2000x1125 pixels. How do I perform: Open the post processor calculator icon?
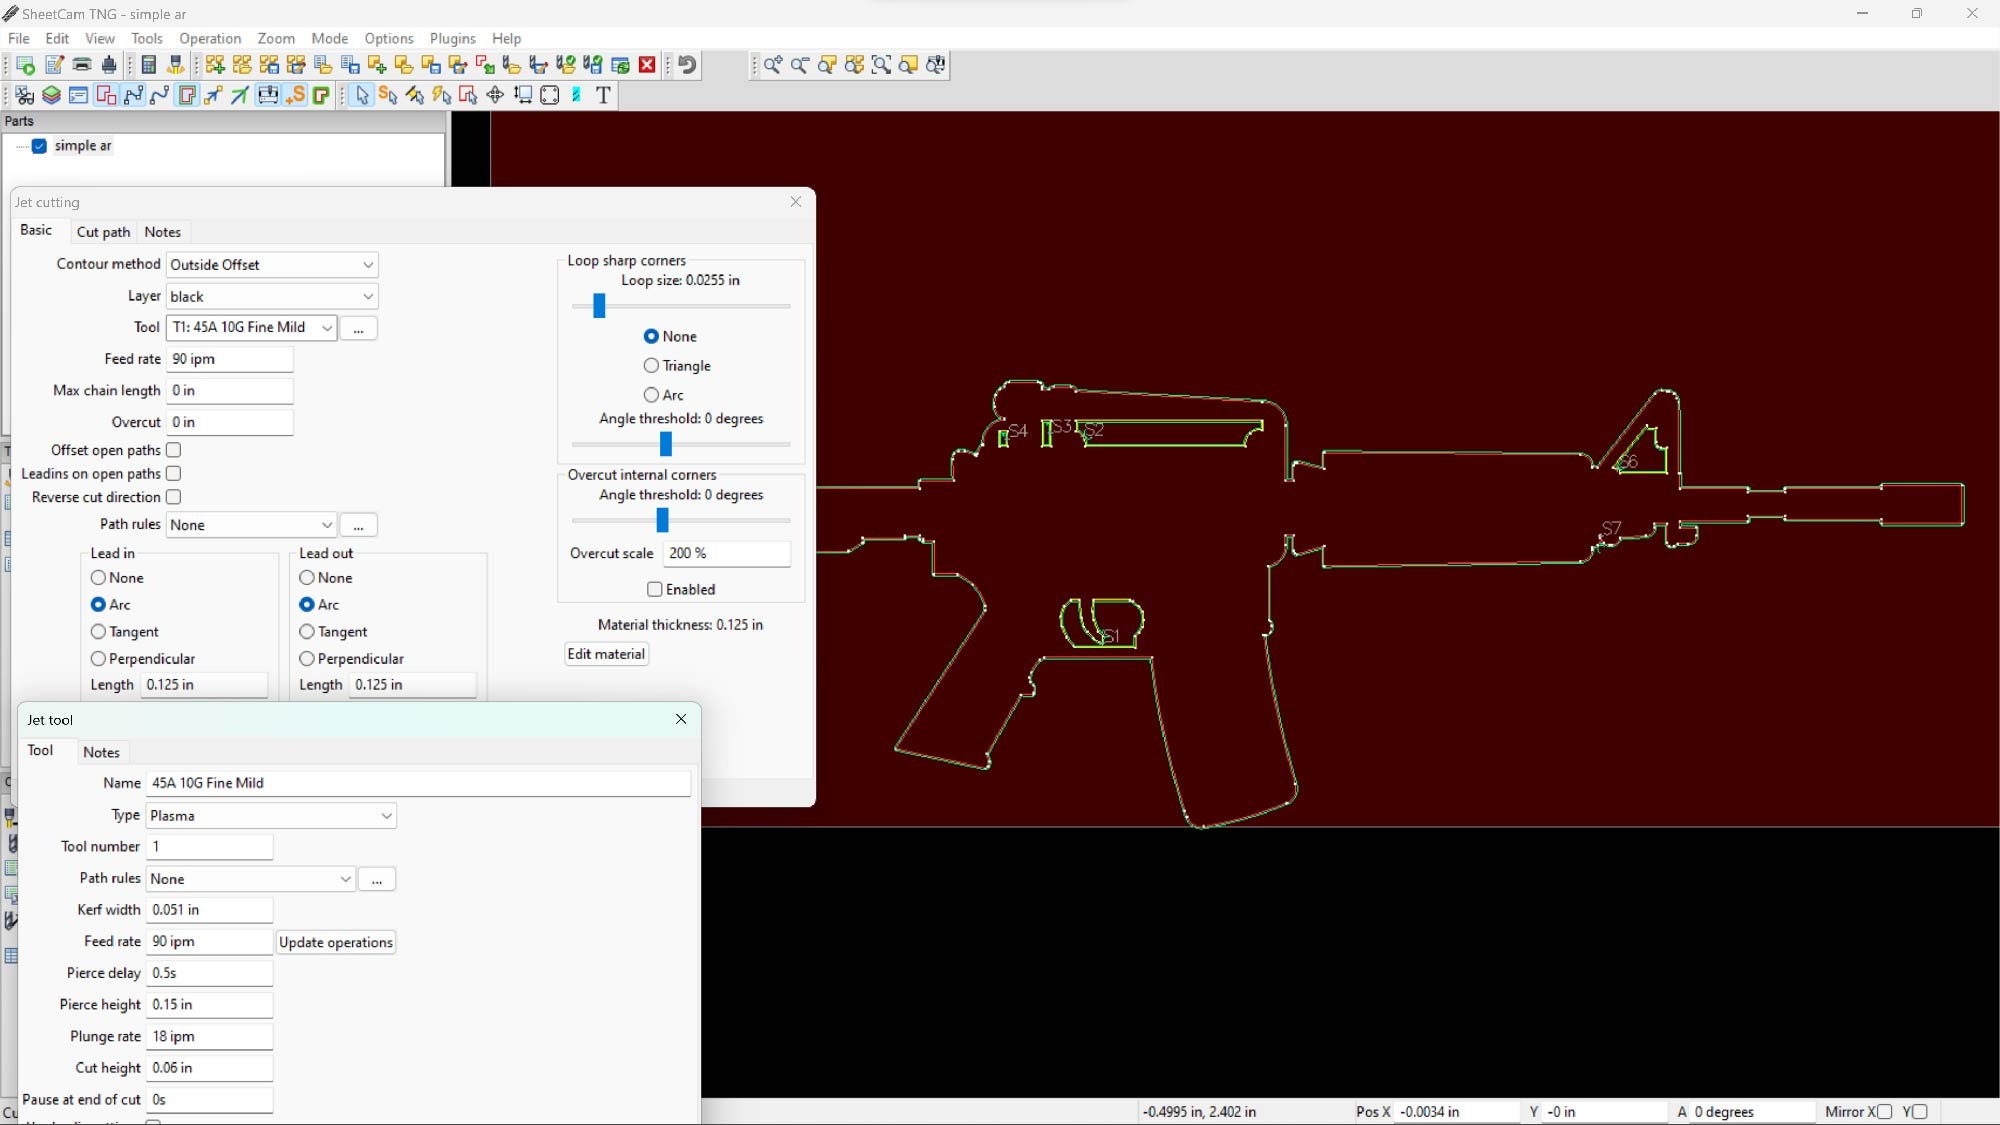[x=148, y=64]
